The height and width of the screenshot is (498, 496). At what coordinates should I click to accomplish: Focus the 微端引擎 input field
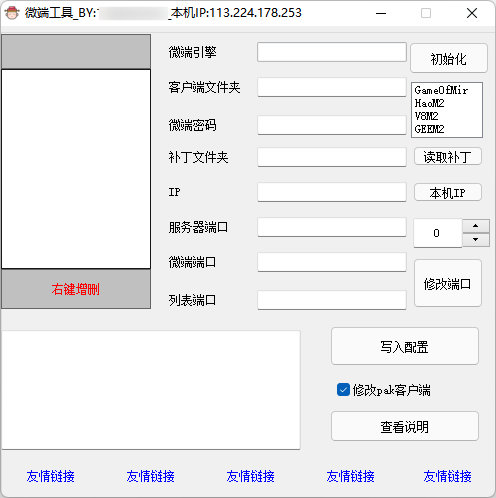pos(332,52)
